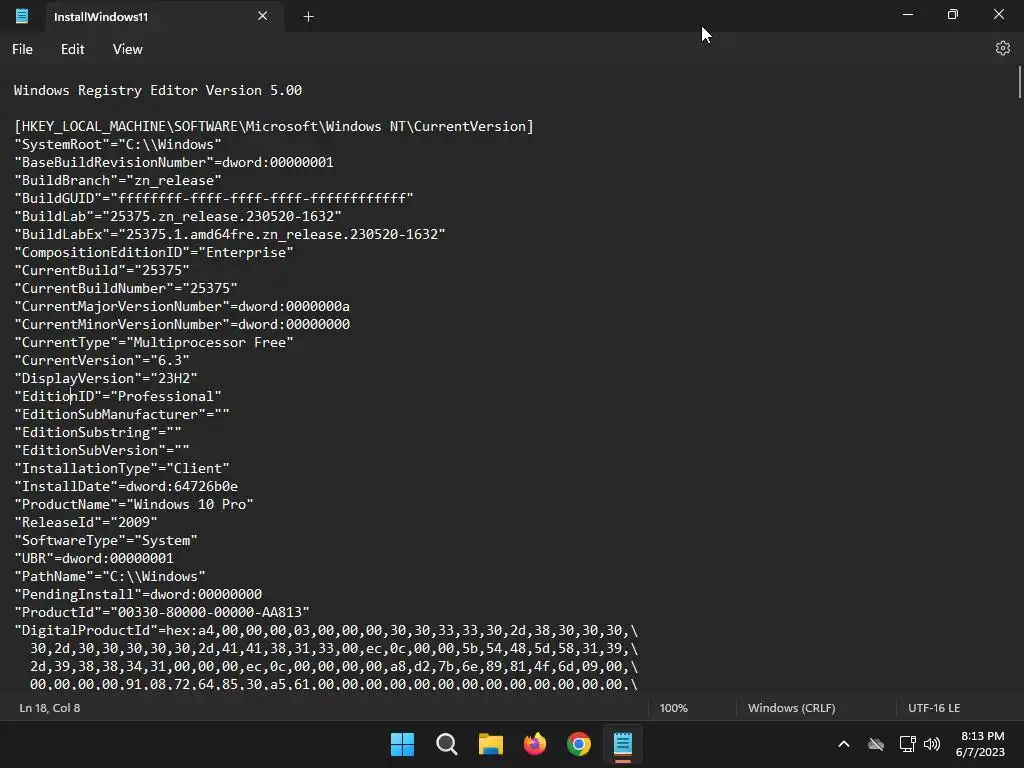Click the "CurrentMinorVersionNumber" line

pos(182,324)
